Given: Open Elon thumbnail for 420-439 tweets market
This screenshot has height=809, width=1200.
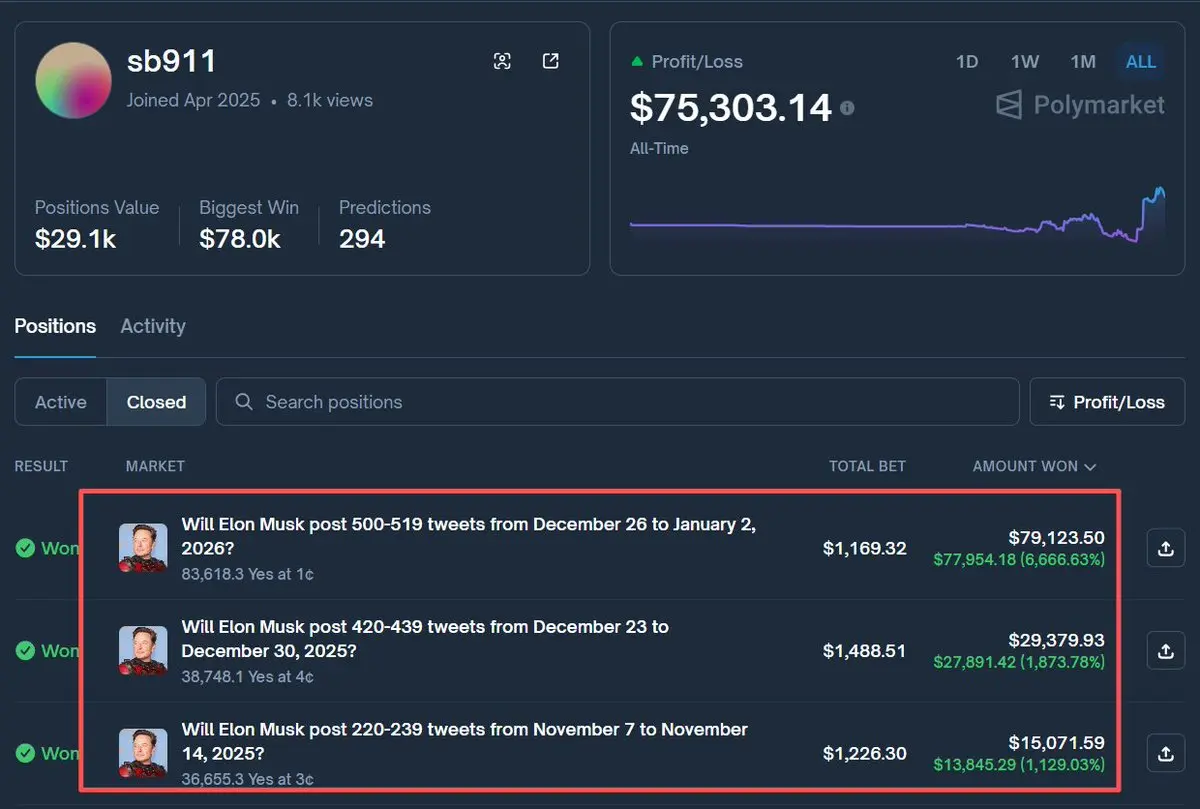Looking at the screenshot, I should 143,650.
